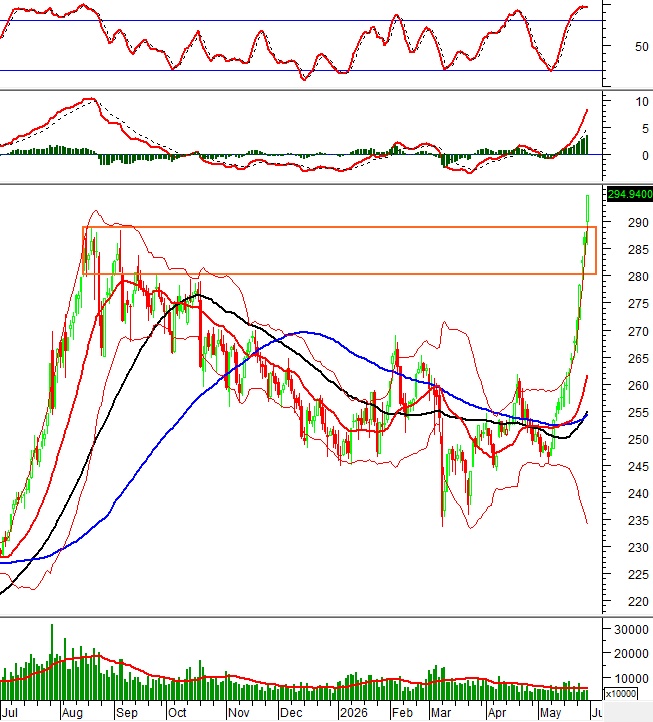Select the 235 price level label
The width and height of the screenshot is (653, 722).
638,521
